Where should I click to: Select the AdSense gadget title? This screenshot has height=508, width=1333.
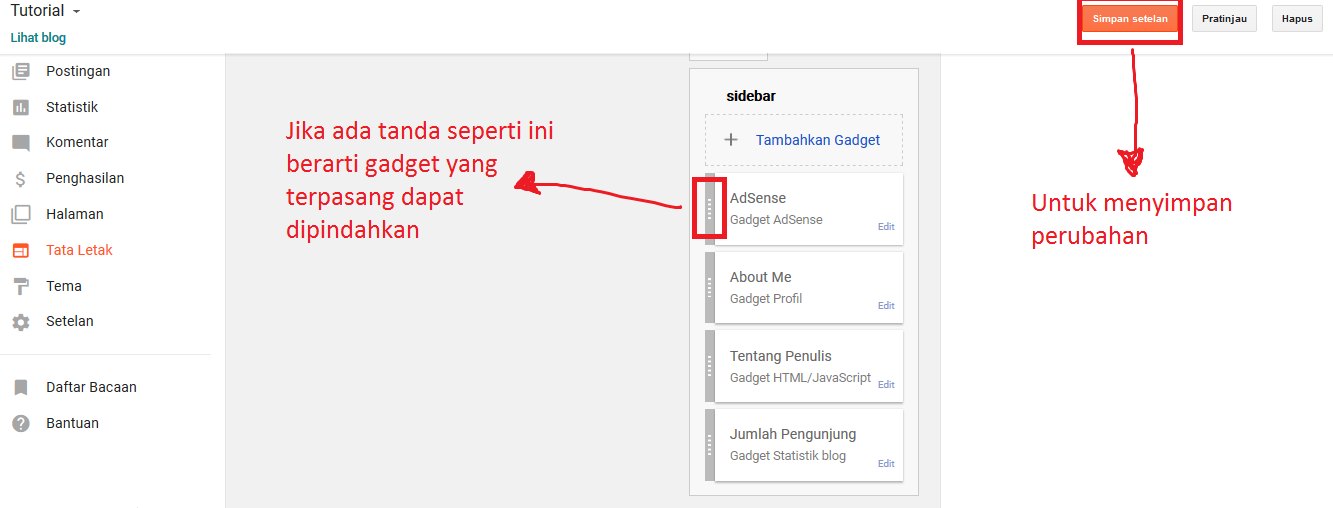pos(758,198)
